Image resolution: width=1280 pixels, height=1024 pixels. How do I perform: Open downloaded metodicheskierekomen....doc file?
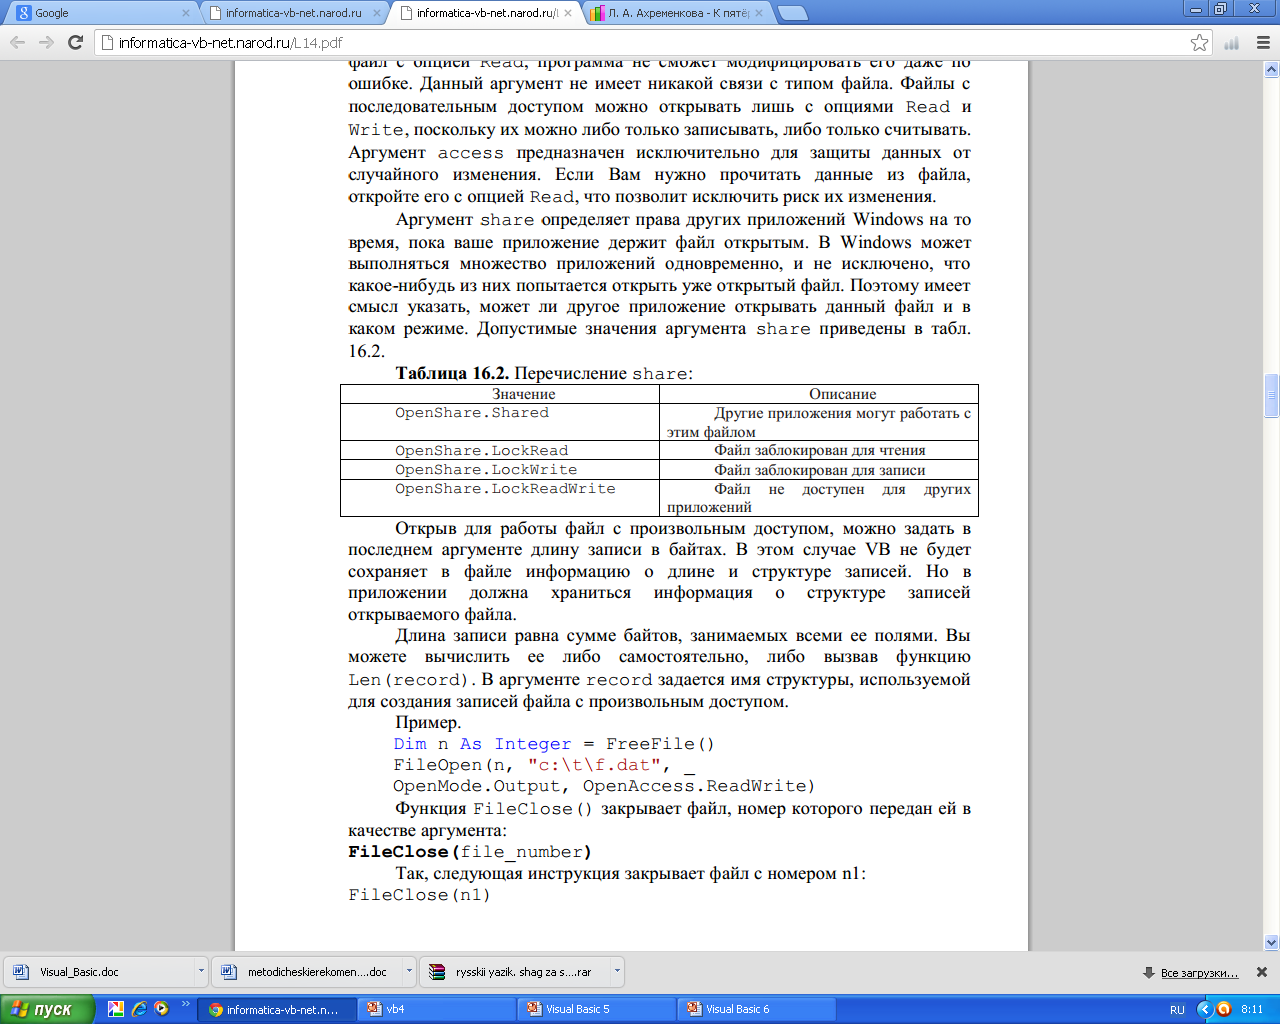(x=308, y=971)
